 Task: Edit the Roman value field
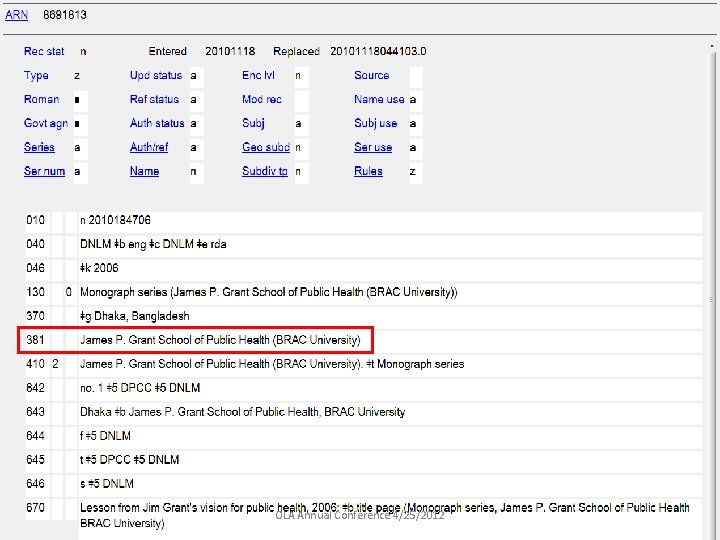point(80,100)
